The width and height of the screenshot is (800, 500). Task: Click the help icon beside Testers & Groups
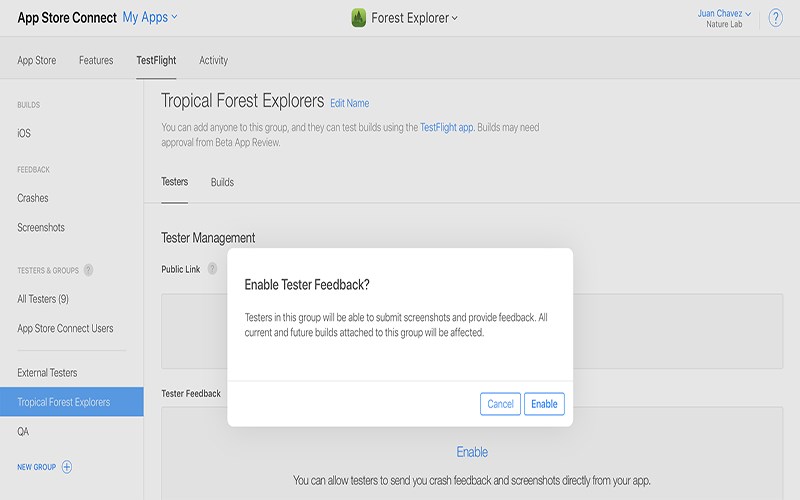(88, 270)
